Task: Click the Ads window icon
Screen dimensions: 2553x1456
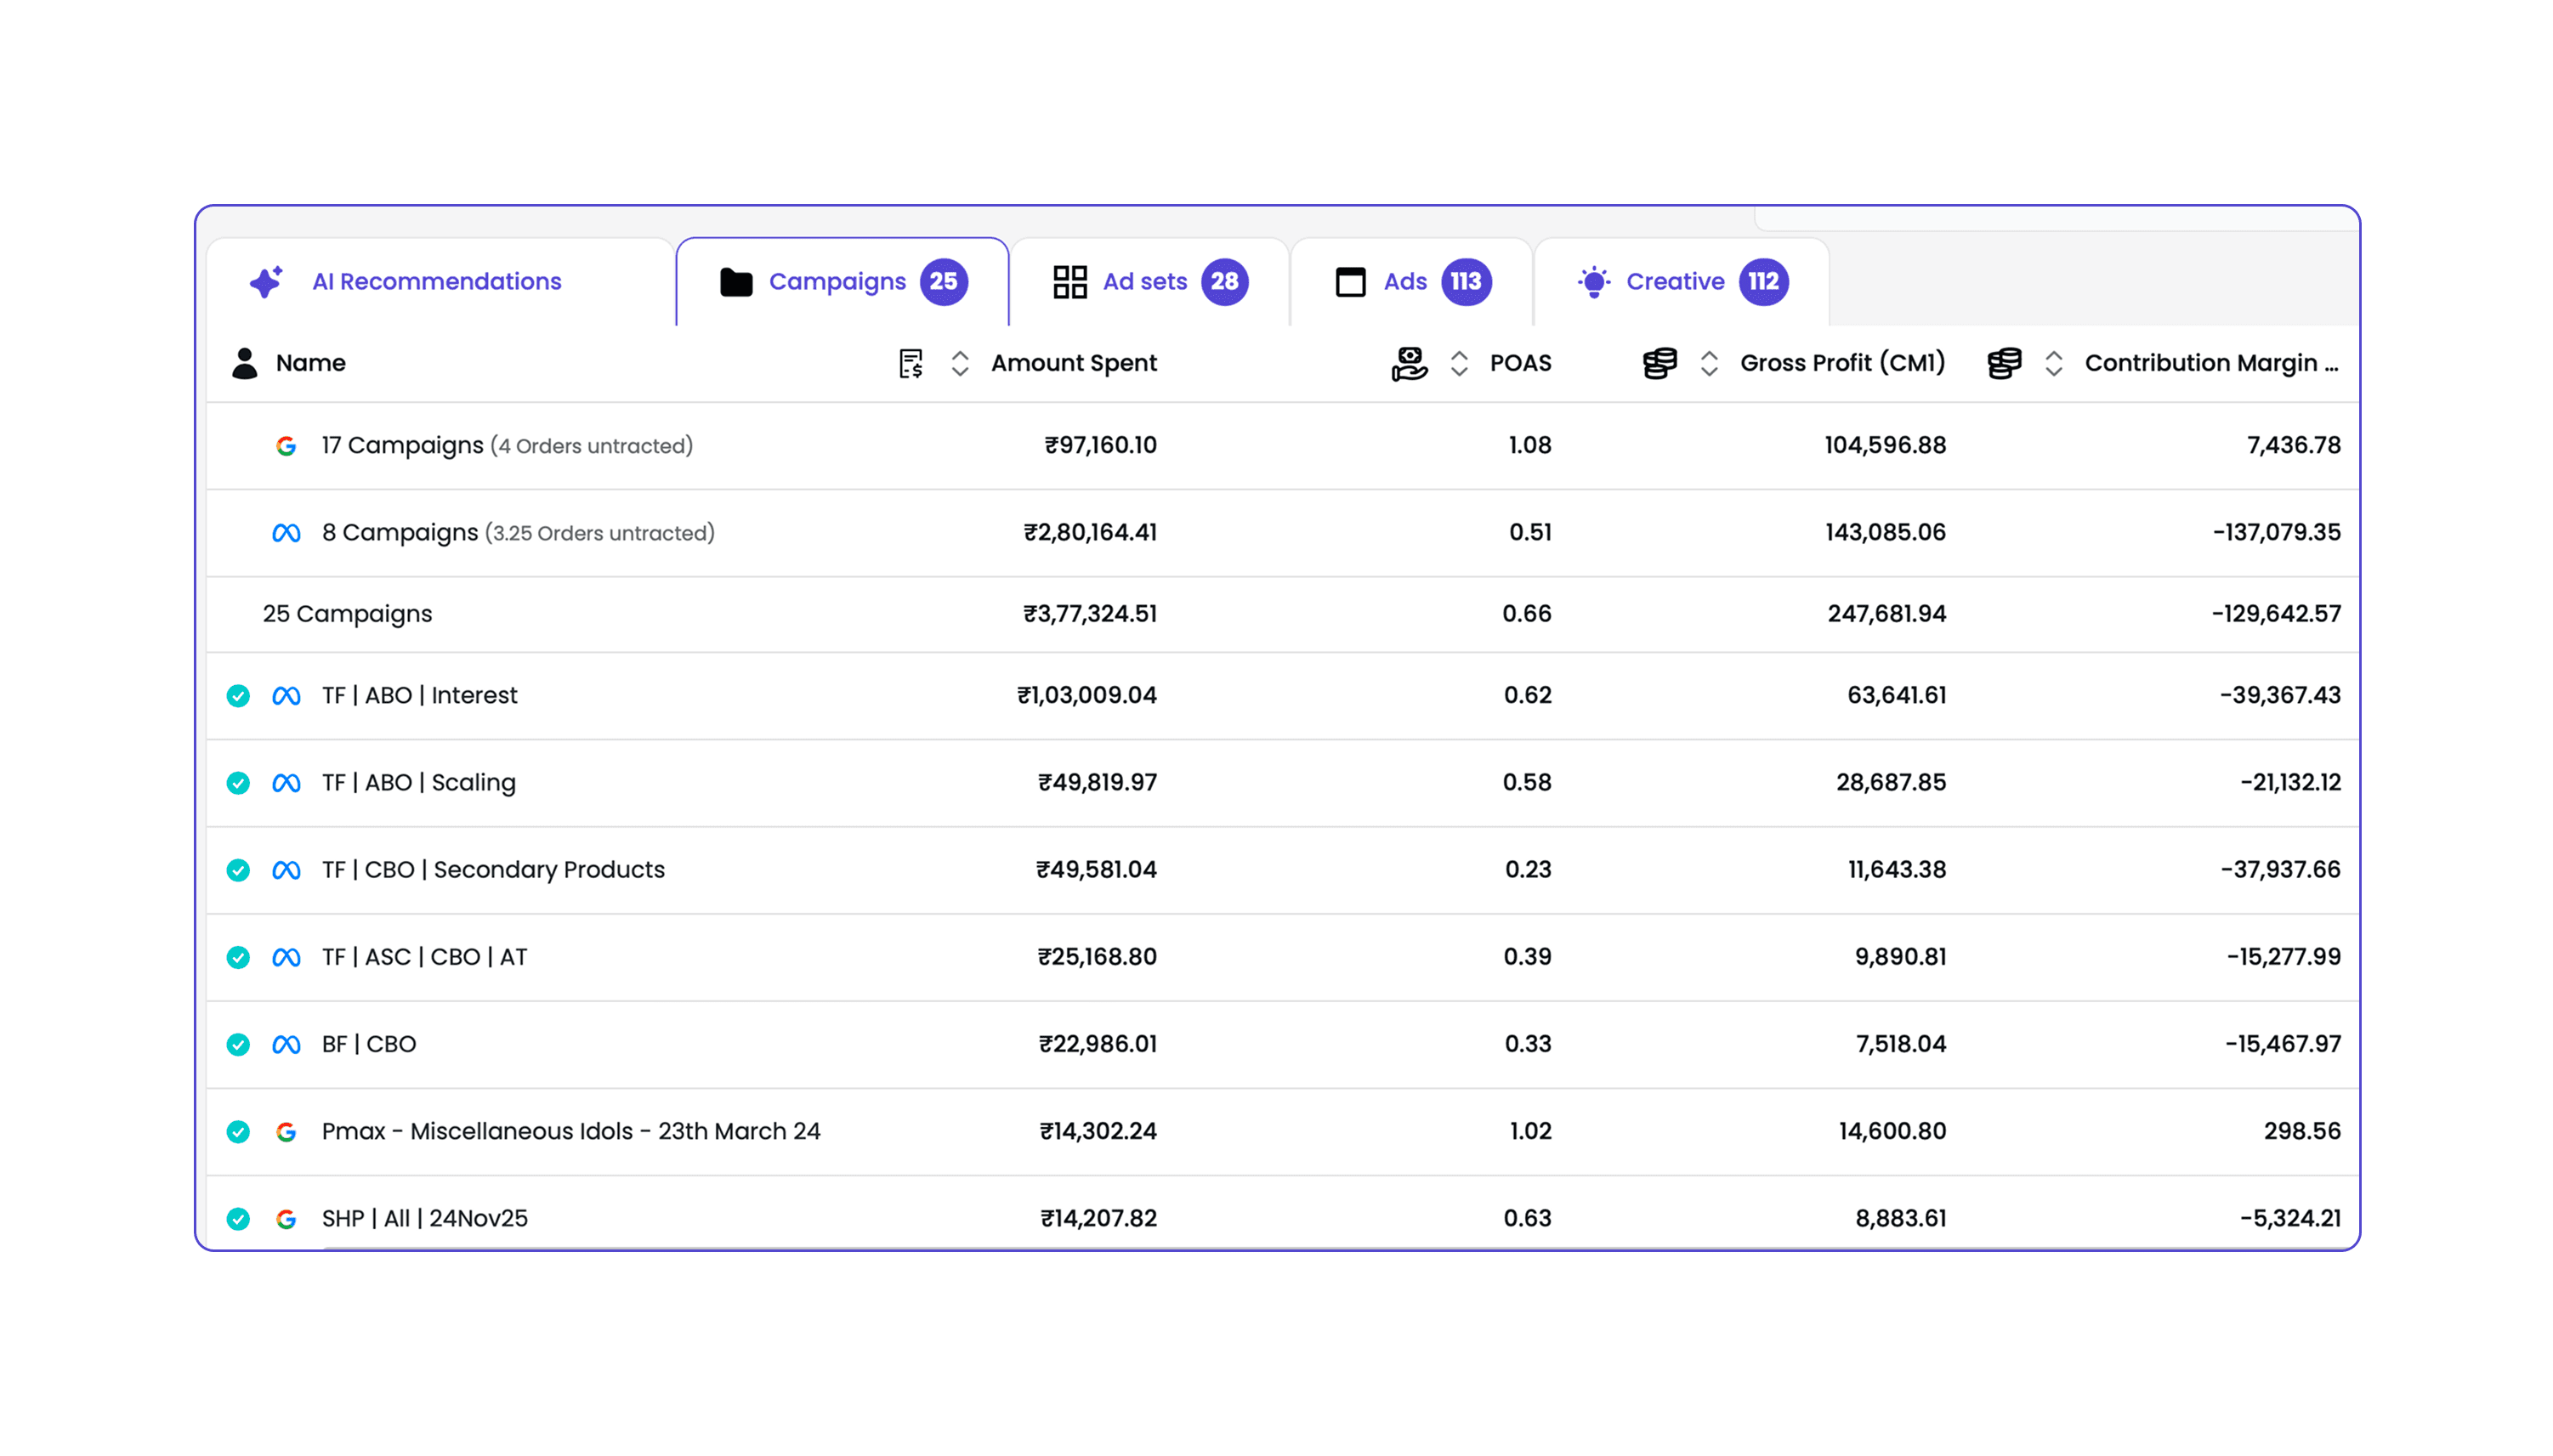Action: pyautogui.click(x=1350, y=282)
